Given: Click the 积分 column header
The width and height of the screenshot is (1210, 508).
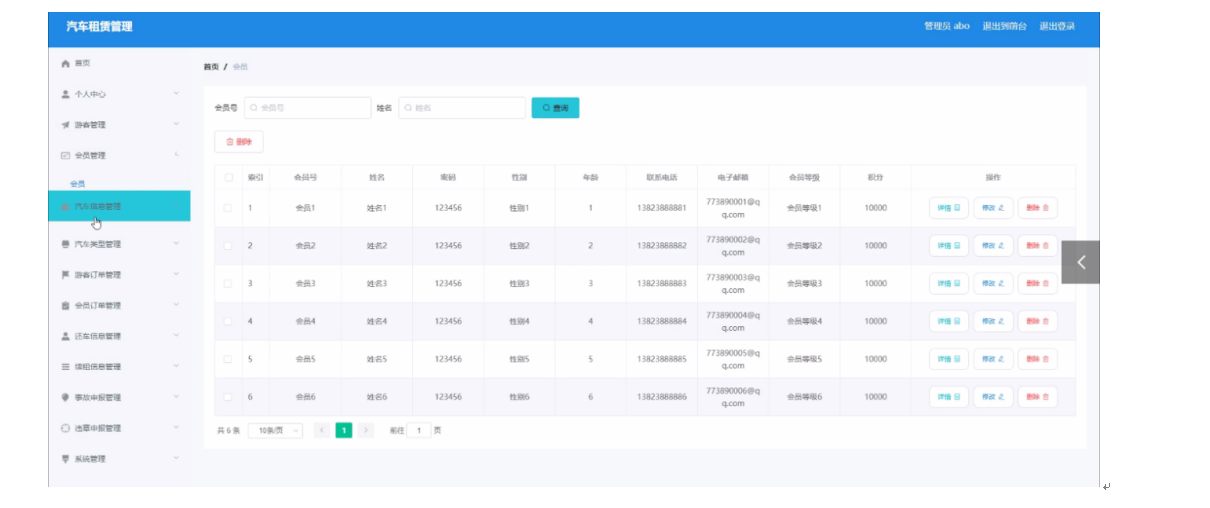Looking at the screenshot, I should tap(876, 177).
